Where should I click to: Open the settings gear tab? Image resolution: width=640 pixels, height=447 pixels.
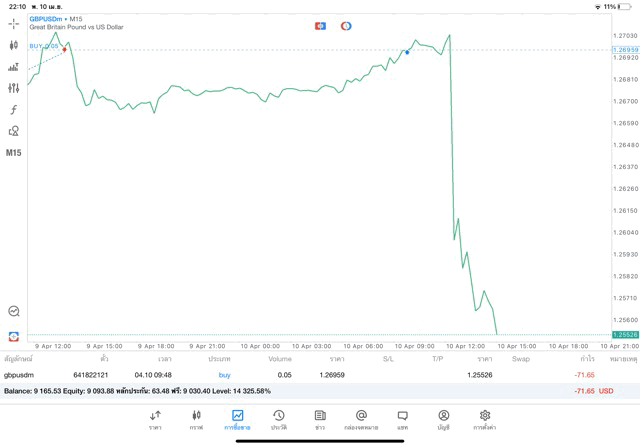coord(485,420)
